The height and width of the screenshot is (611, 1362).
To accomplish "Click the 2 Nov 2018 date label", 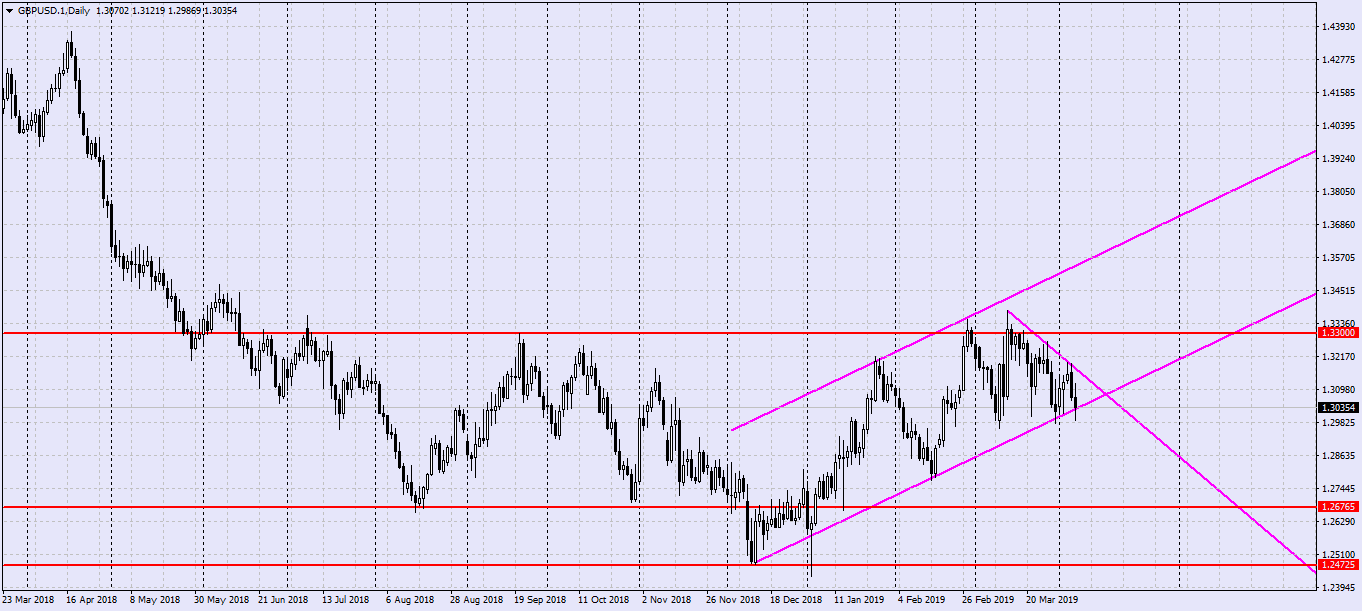I will click(x=666, y=600).
